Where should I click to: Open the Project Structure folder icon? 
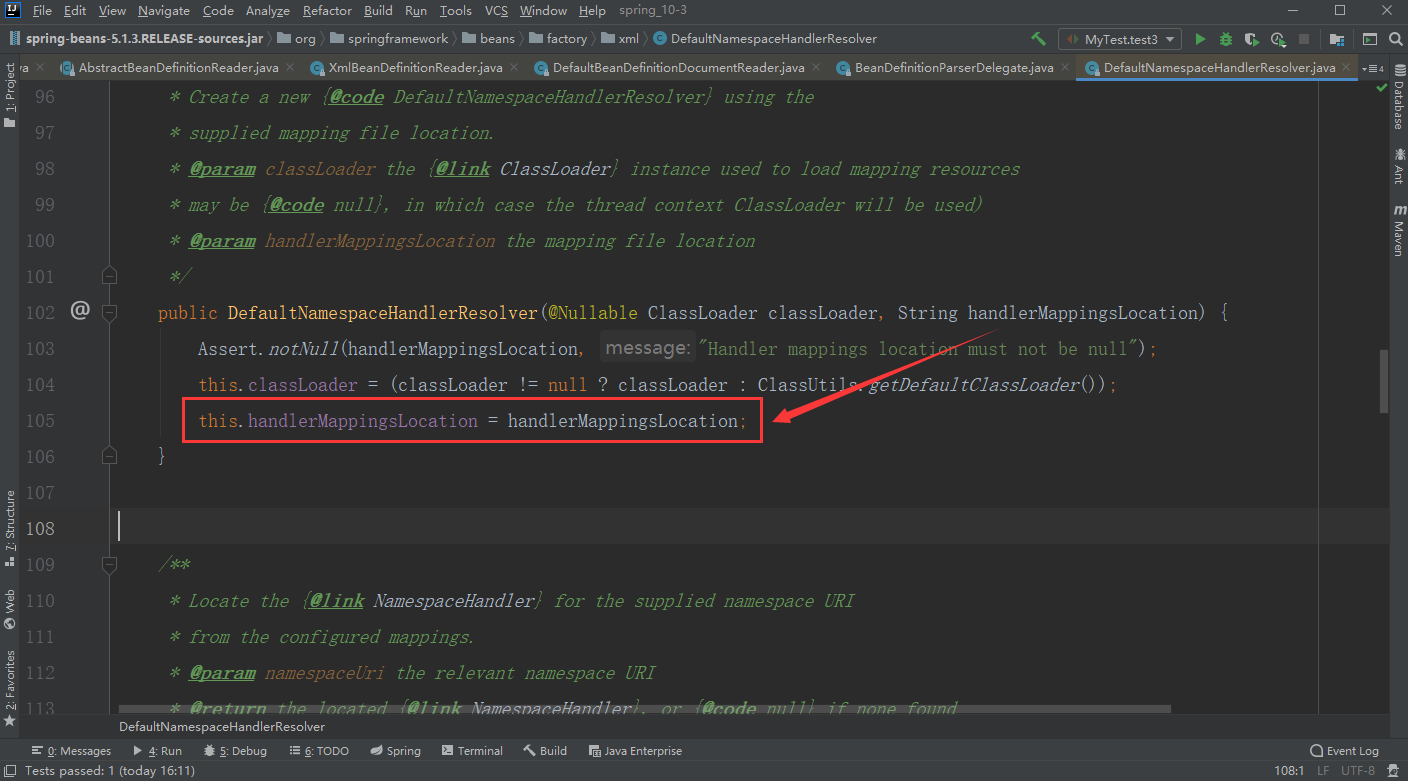tap(1337, 39)
